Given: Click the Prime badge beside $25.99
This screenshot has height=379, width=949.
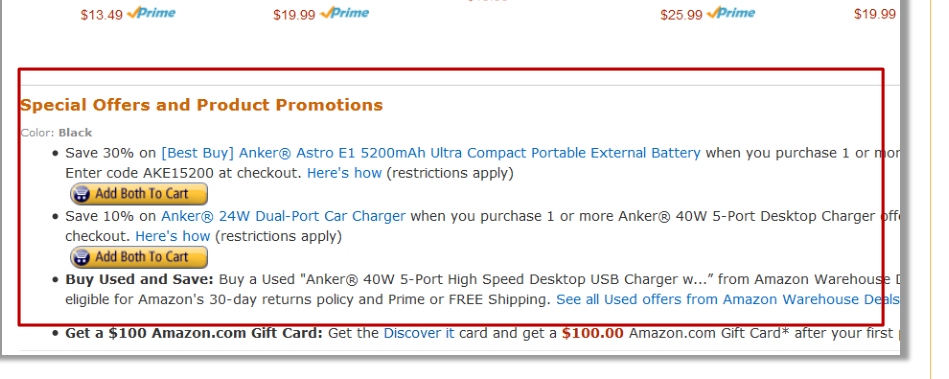Looking at the screenshot, I should click(731, 13).
